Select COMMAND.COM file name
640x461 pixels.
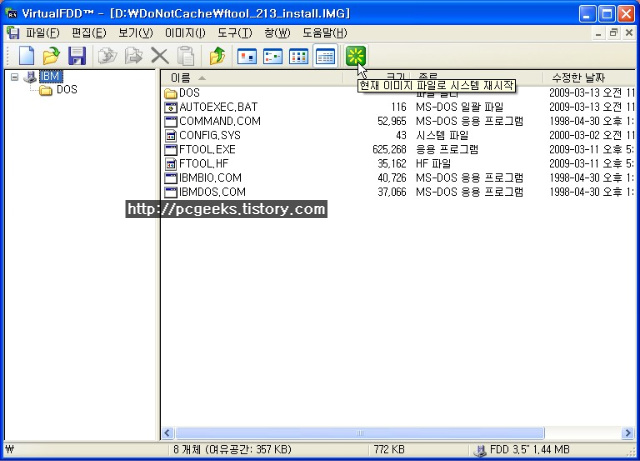(220, 121)
